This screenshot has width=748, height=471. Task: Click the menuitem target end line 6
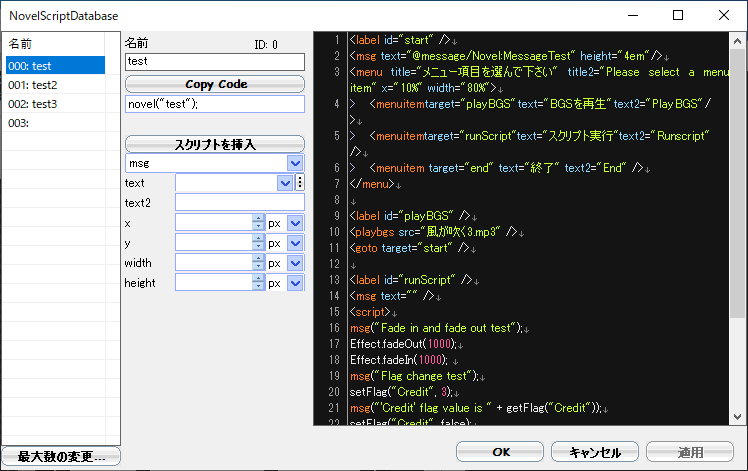(506, 168)
